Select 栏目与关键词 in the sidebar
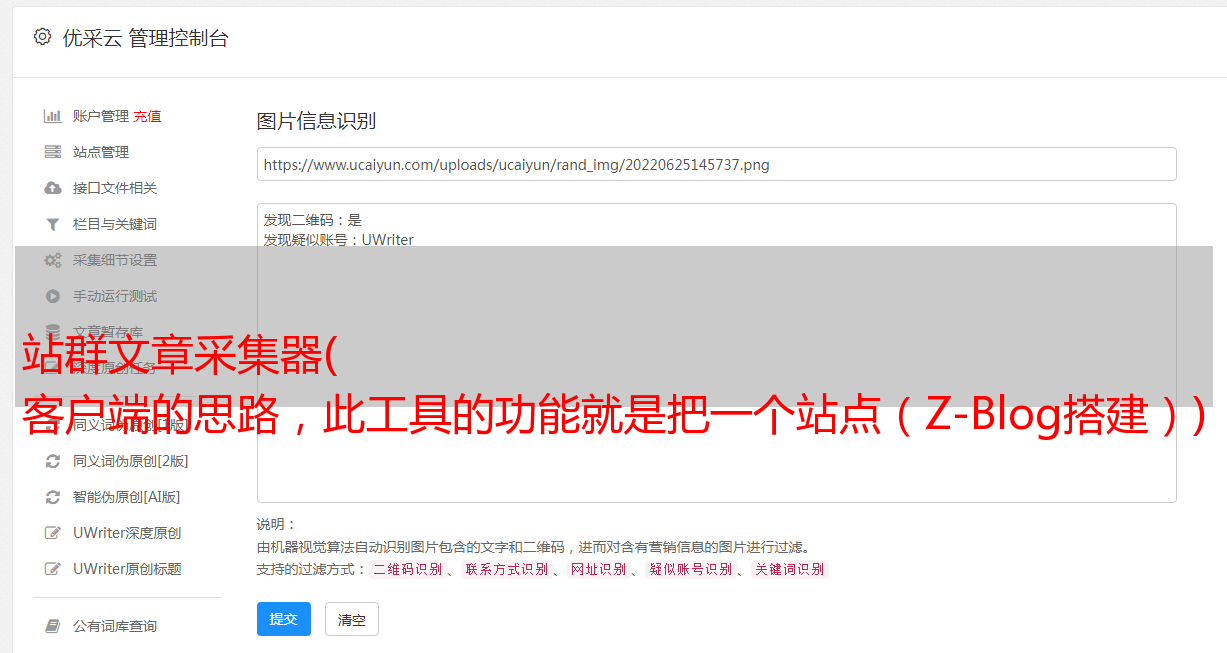The height and width of the screenshot is (653, 1227). coord(115,224)
